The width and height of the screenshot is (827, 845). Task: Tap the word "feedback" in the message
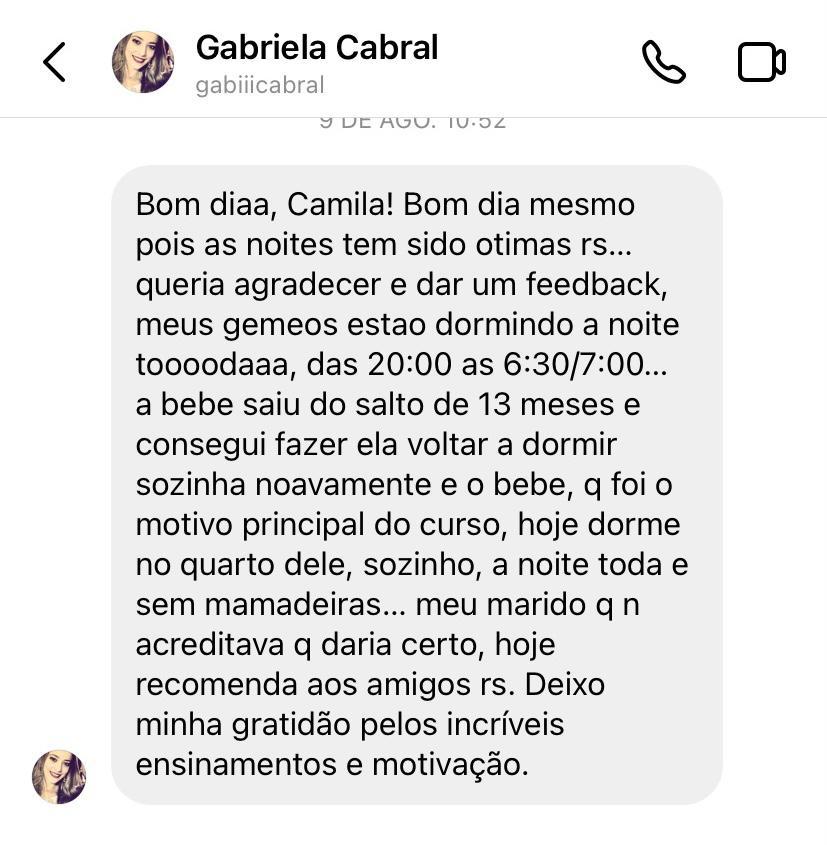pyautogui.click(x=596, y=285)
